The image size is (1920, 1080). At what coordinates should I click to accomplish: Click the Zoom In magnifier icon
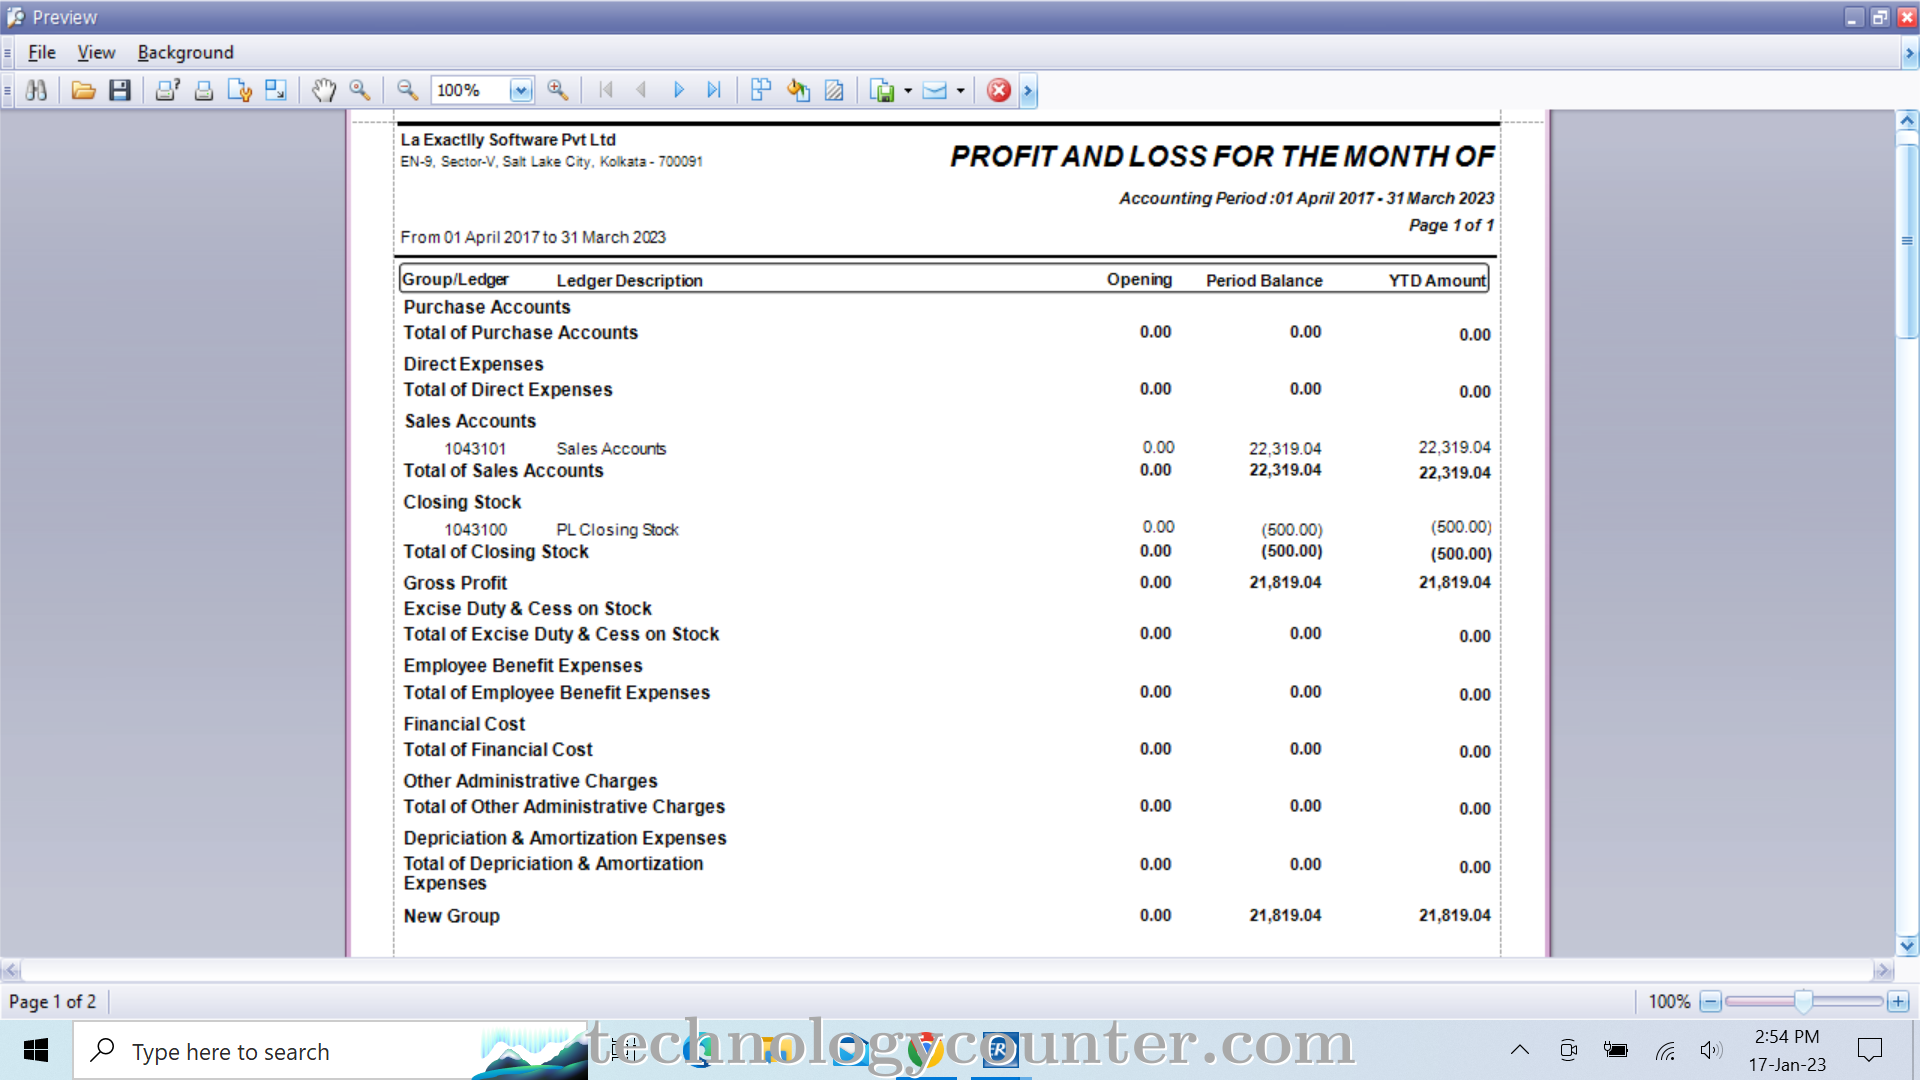(558, 91)
